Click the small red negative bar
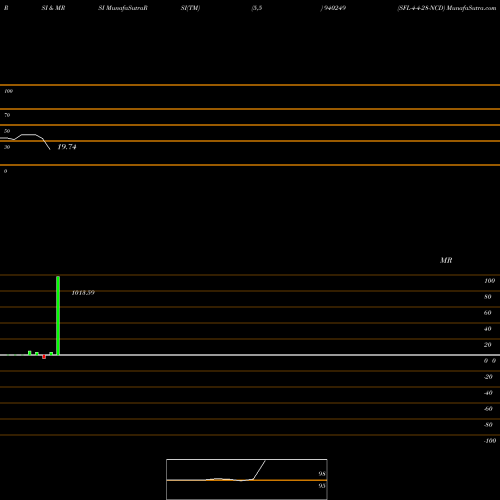The height and width of the screenshot is (500, 500). (44, 357)
